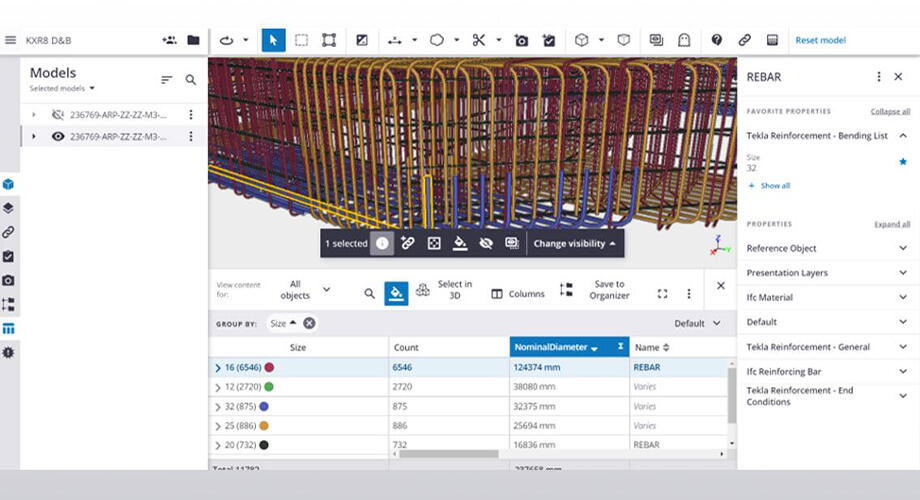Open the settings gear in sidebar
This screenshot has height=500, width=920.
(8, 353)
